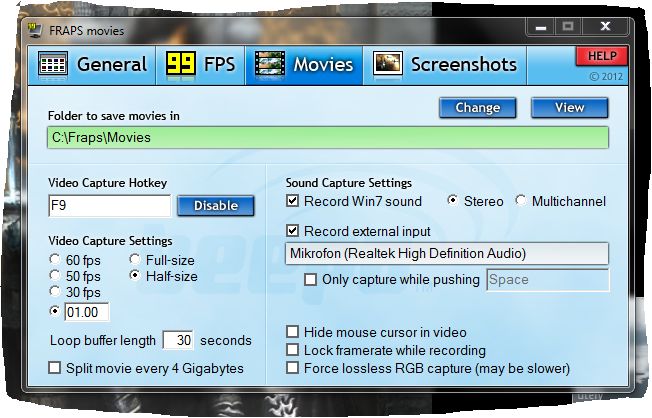652x418 pixels.
Task: Click the red HELP button
Action: coord(602,56)
